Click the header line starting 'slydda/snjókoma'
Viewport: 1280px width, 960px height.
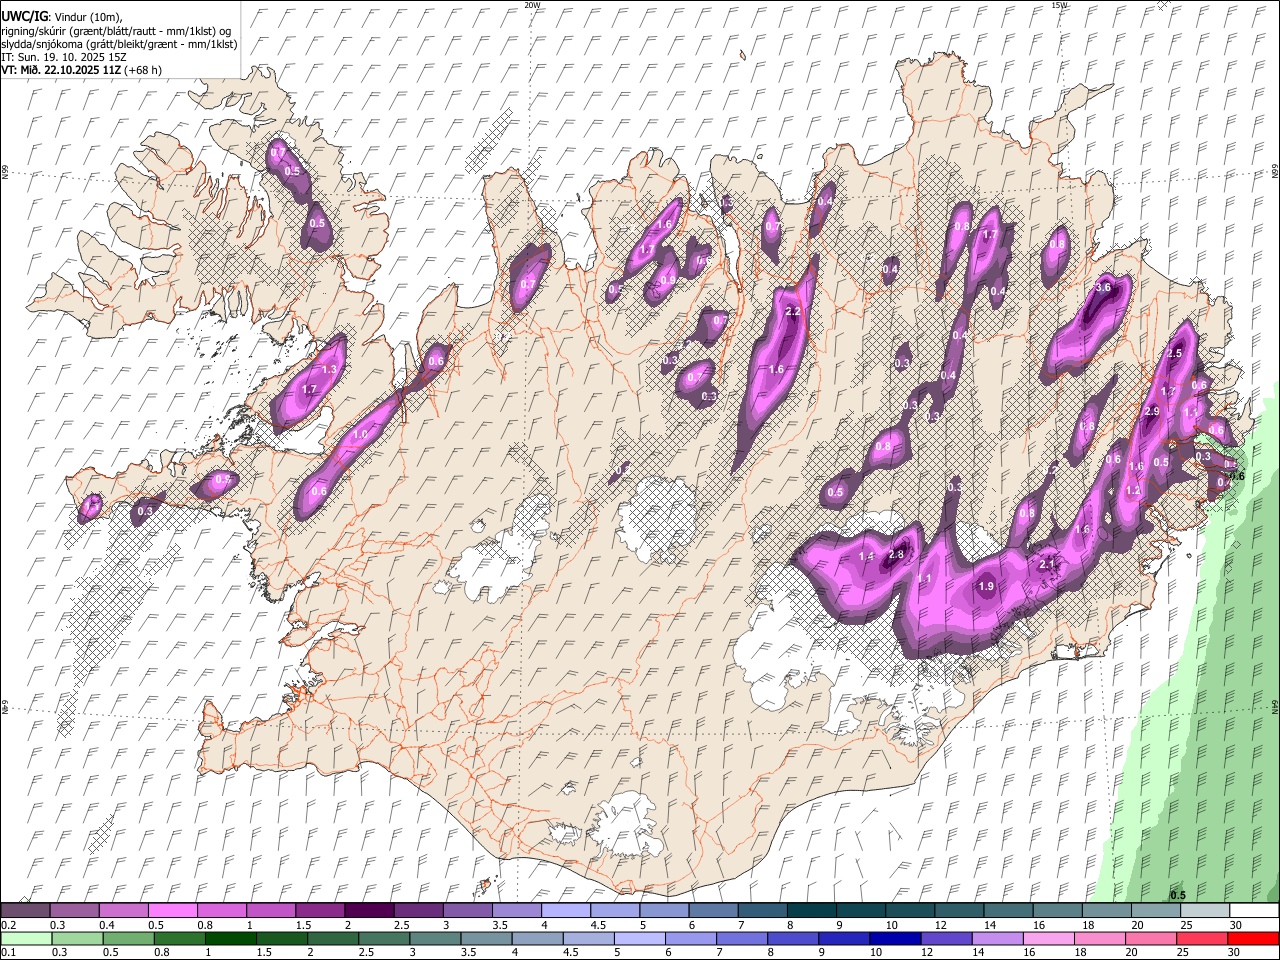pyautogui.click(x=119, y=44)
